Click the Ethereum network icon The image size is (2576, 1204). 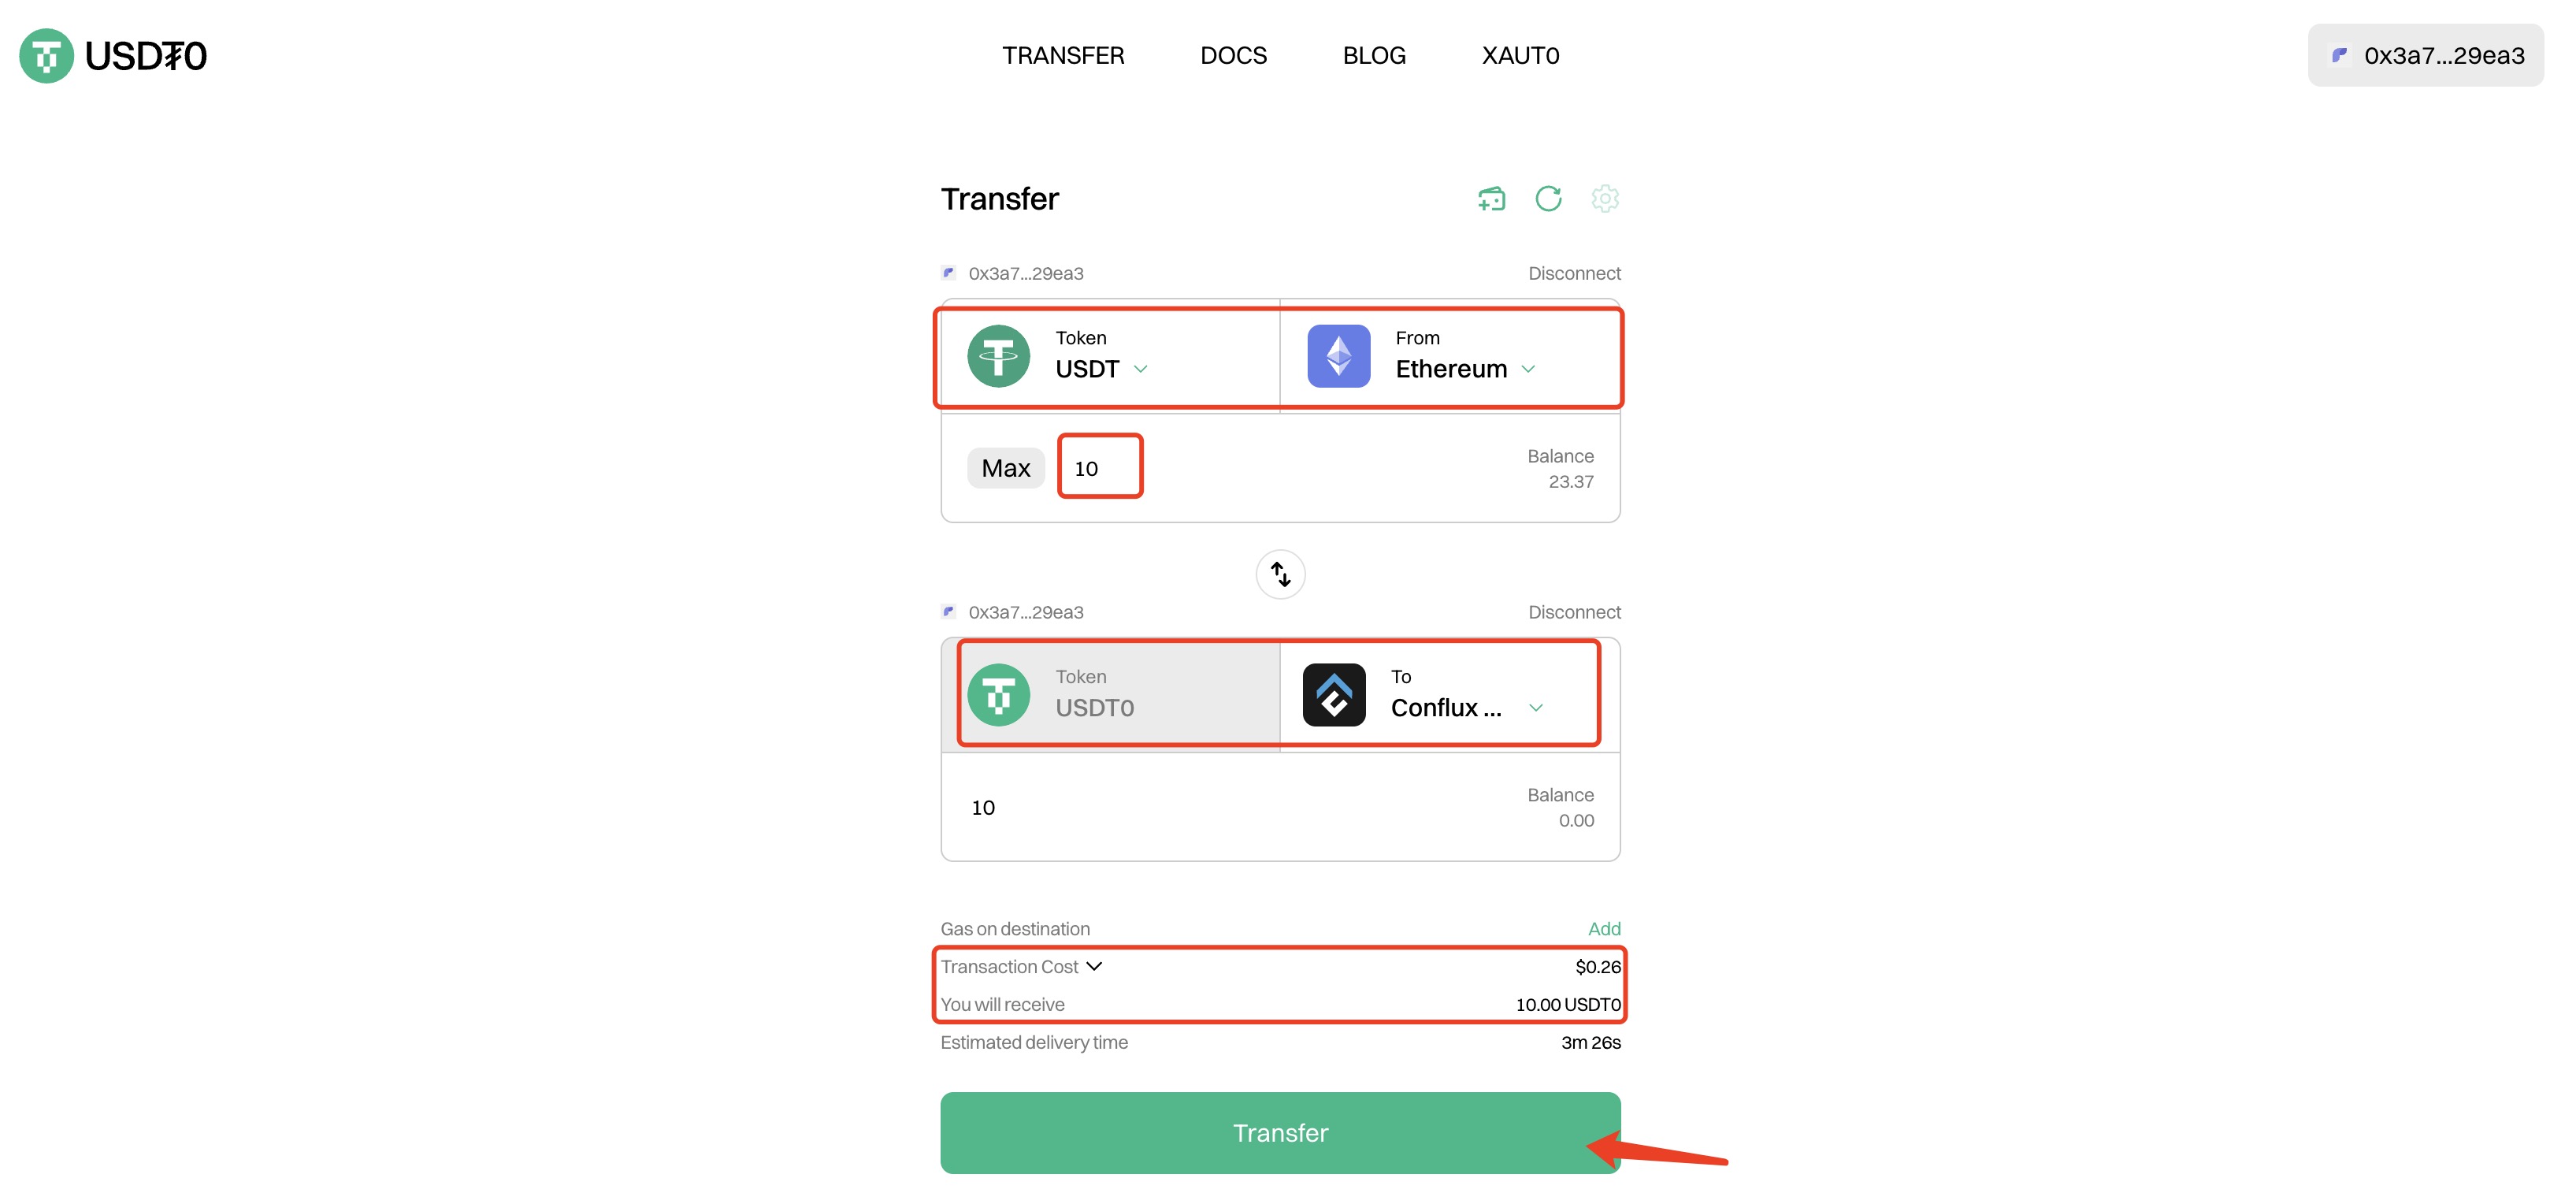click(x=1338, y=356)
